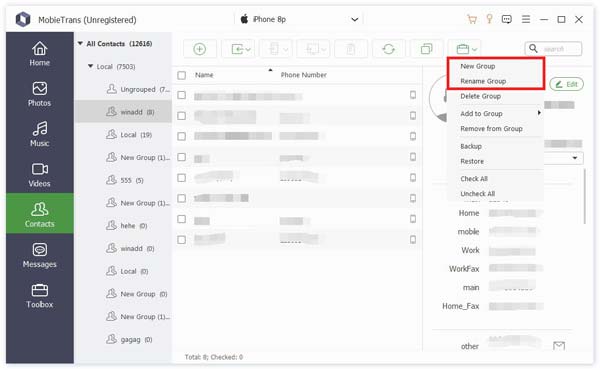Viewport: 600px width, 370px height.
Task: Select the winadd (8) group
Action: (x=123, y=112)
